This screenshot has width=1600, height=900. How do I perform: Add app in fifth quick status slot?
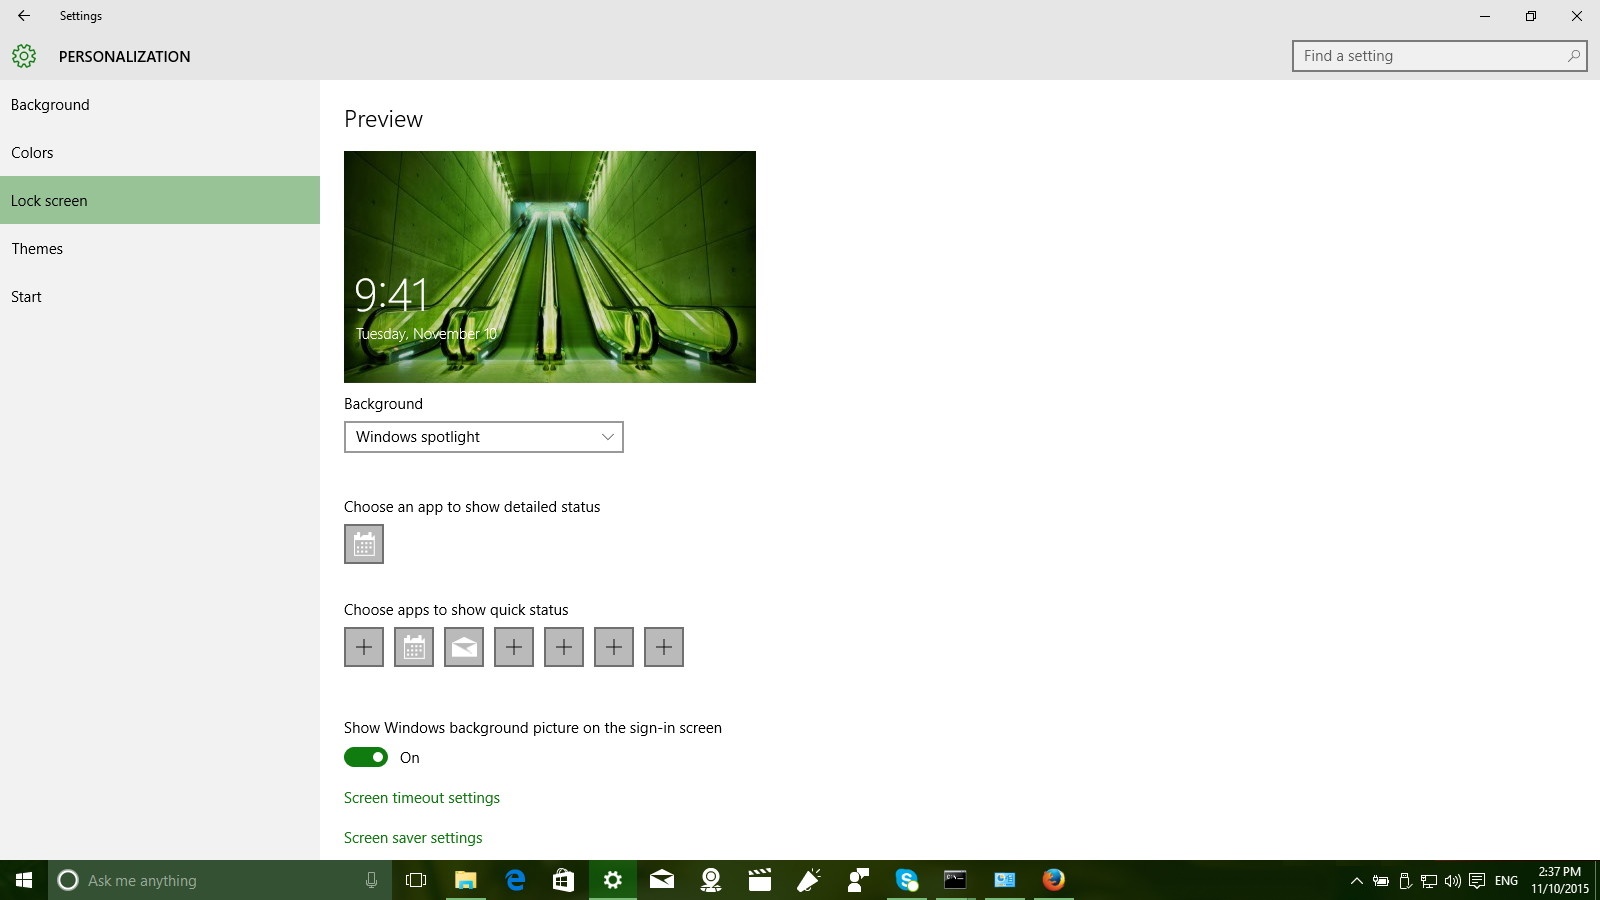point(564,647)
